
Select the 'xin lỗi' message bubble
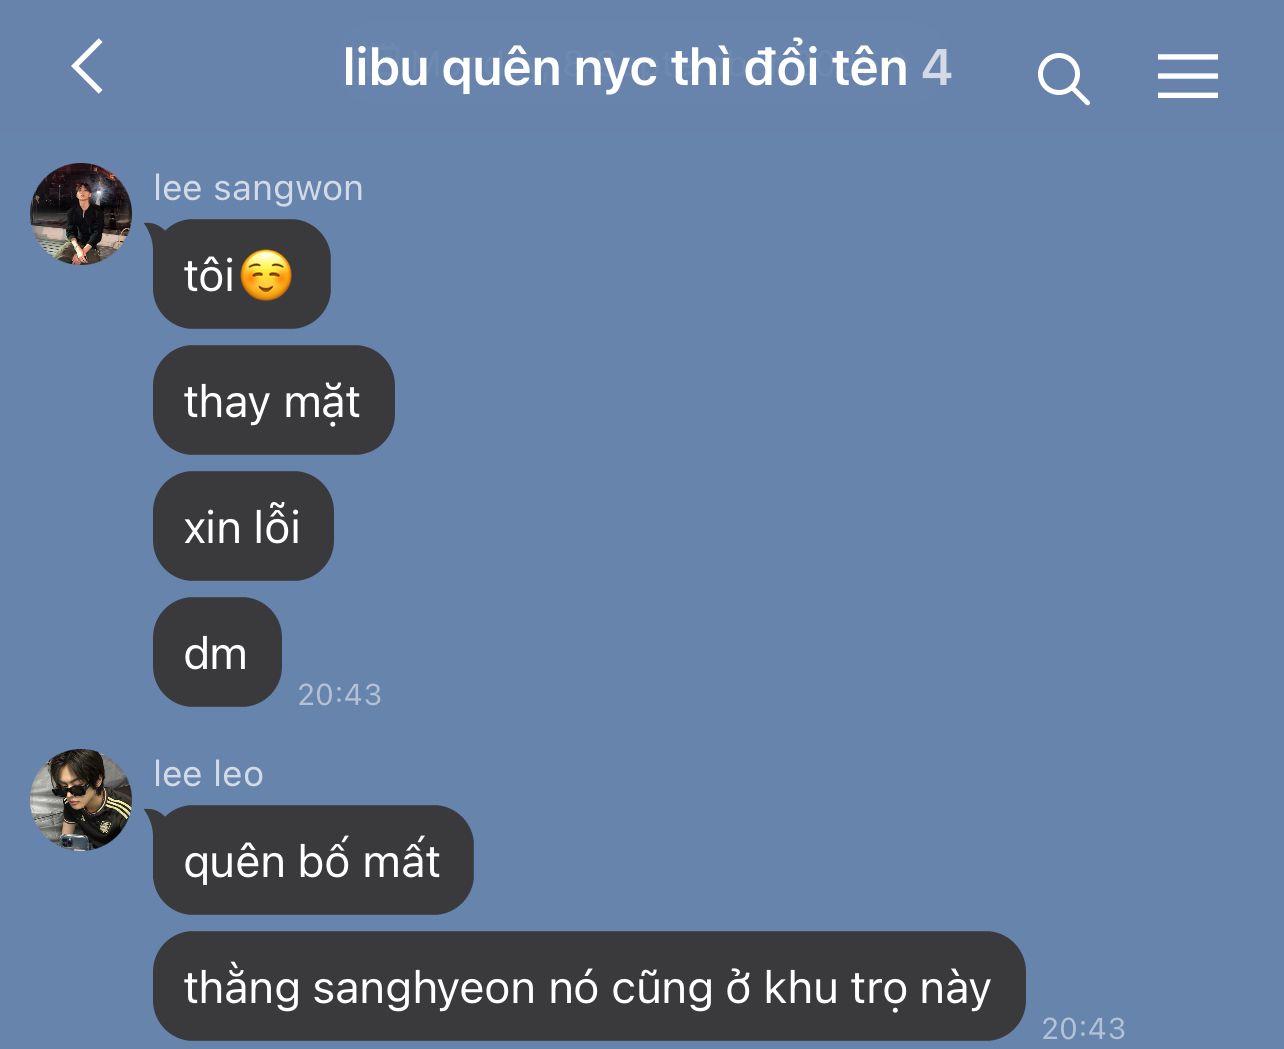(x=243, y=526)
